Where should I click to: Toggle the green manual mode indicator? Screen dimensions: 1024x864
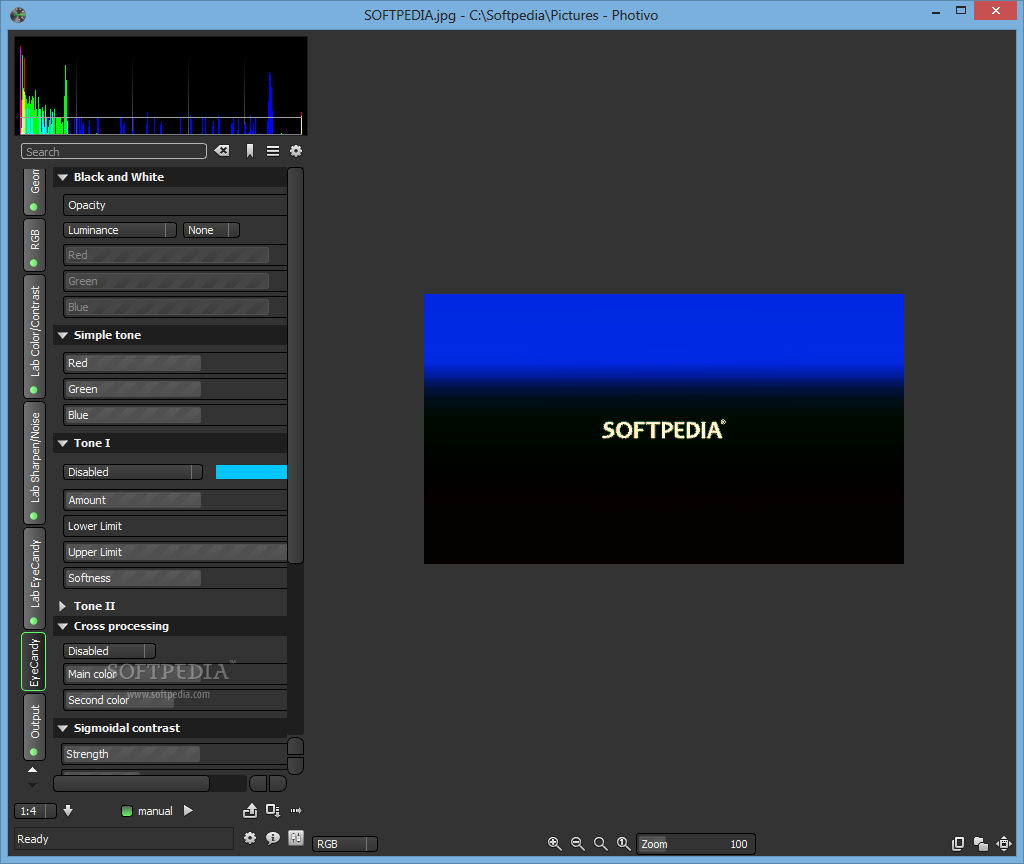[x=127, y=811]
